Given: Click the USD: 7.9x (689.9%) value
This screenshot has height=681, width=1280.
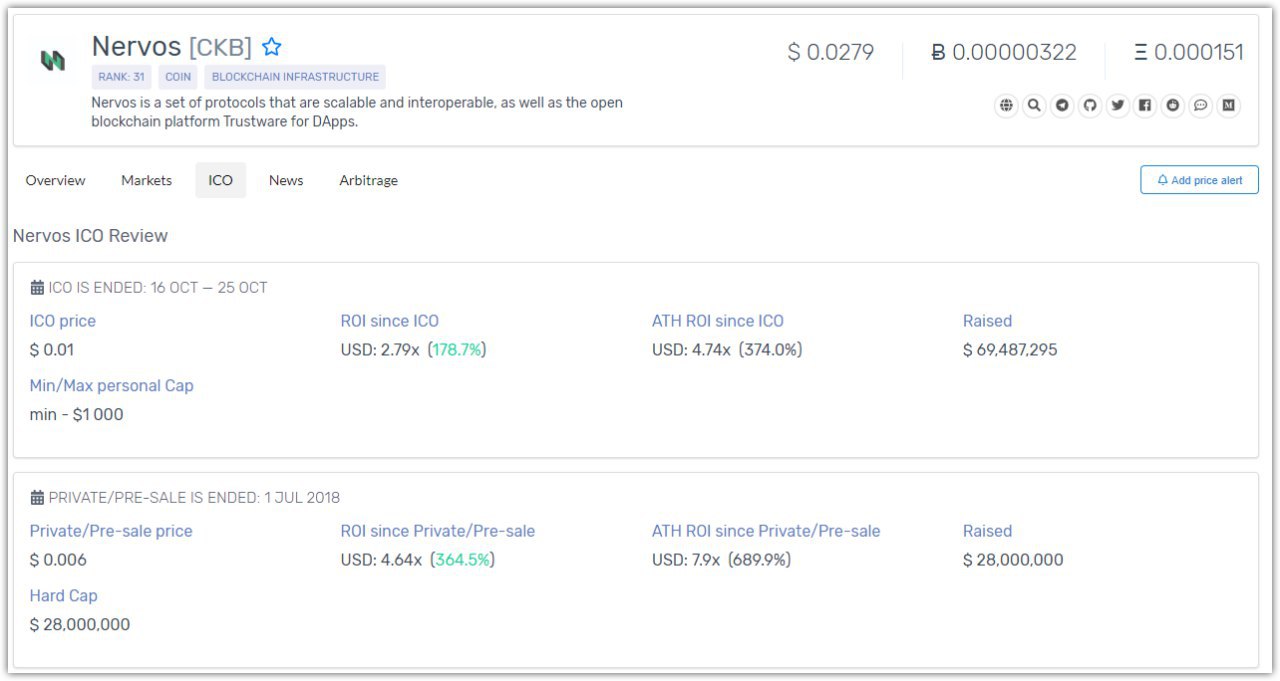Looking at the screenshot, I should [721, 560].
